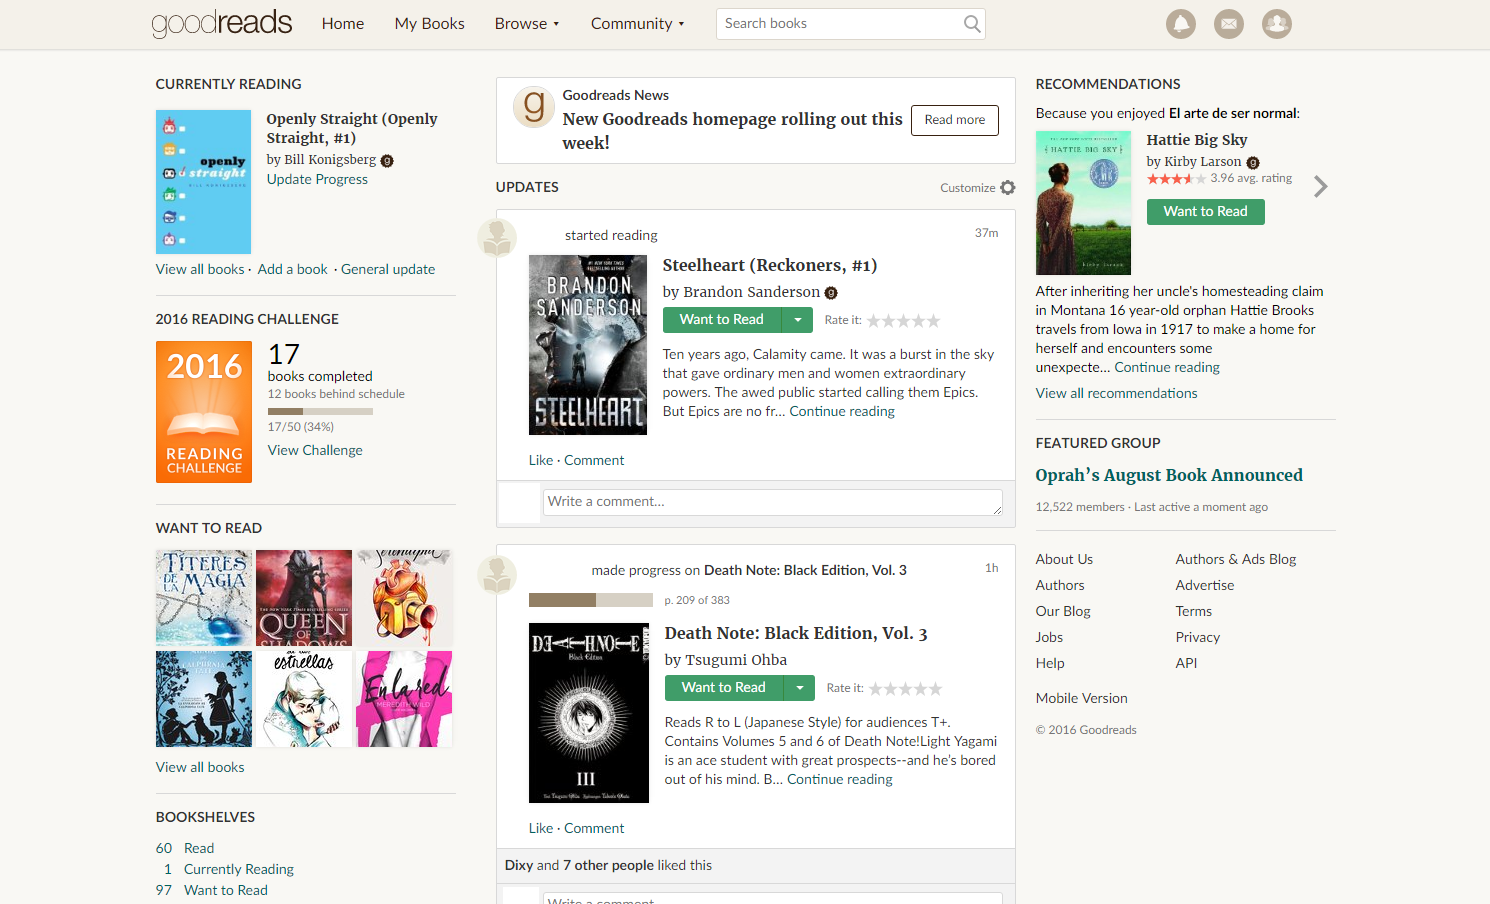Mark Hattie Big Sky as Want to Read

1205,212
